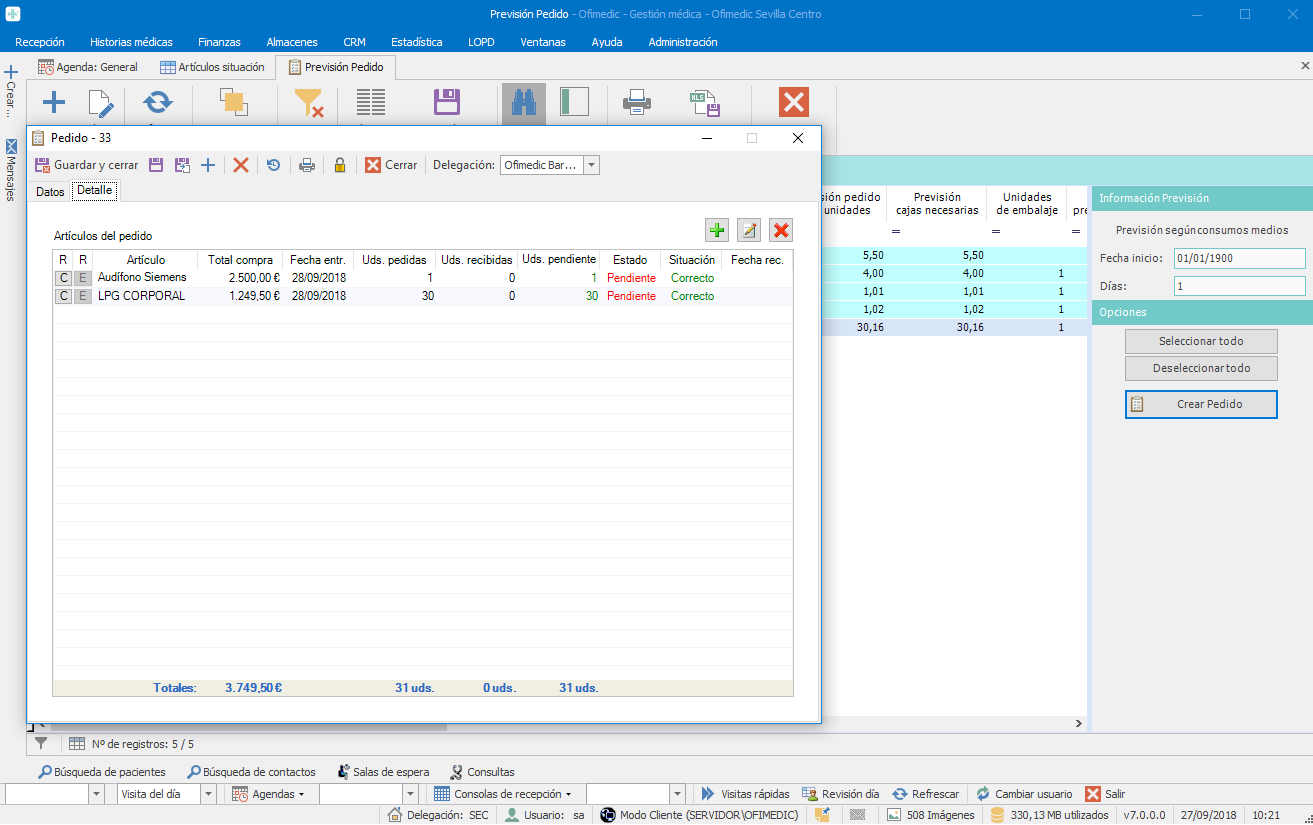
Task: Click the Crear Pedido button
Action: point(1201,404)
